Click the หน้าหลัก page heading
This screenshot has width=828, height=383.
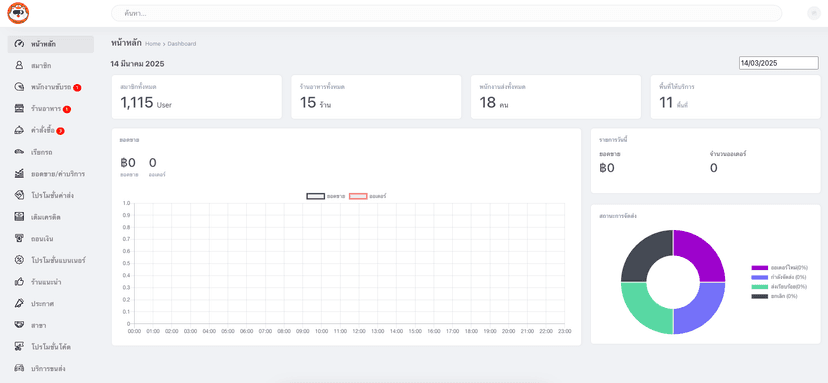click(126, 43)
